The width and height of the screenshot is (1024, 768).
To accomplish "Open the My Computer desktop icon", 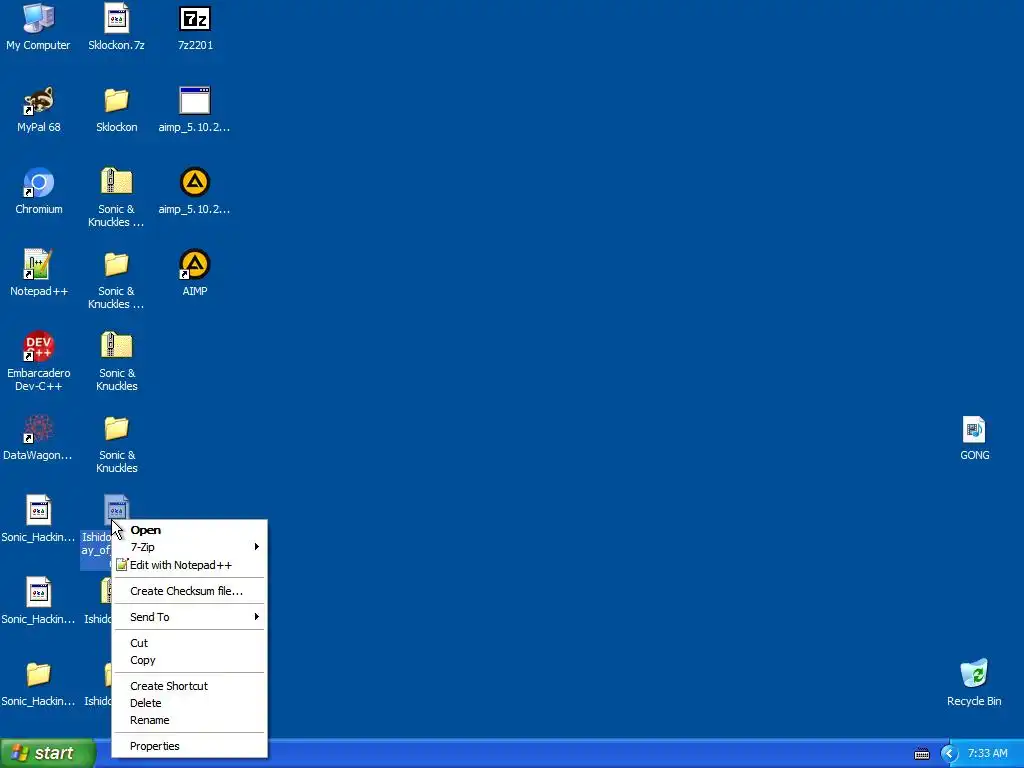I will 39,27.
